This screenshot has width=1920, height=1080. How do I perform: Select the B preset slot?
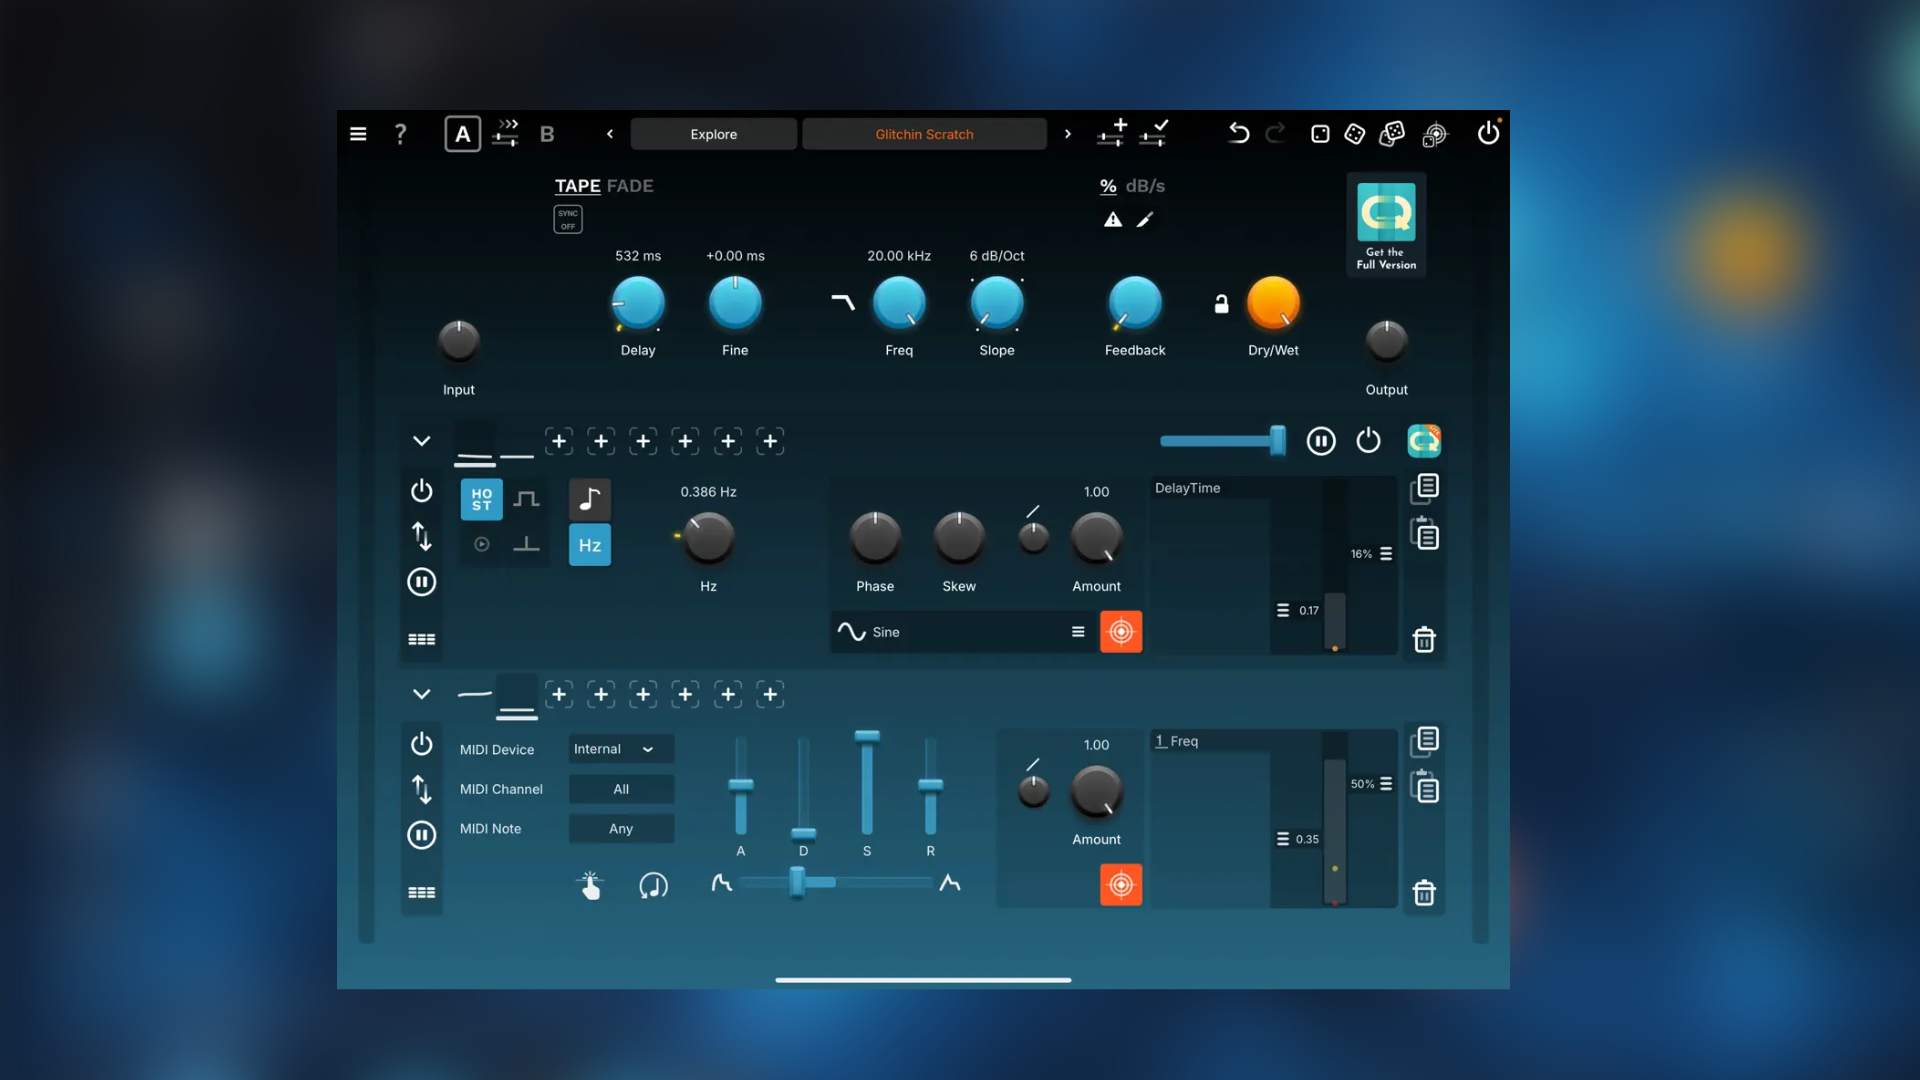(547, 134)
